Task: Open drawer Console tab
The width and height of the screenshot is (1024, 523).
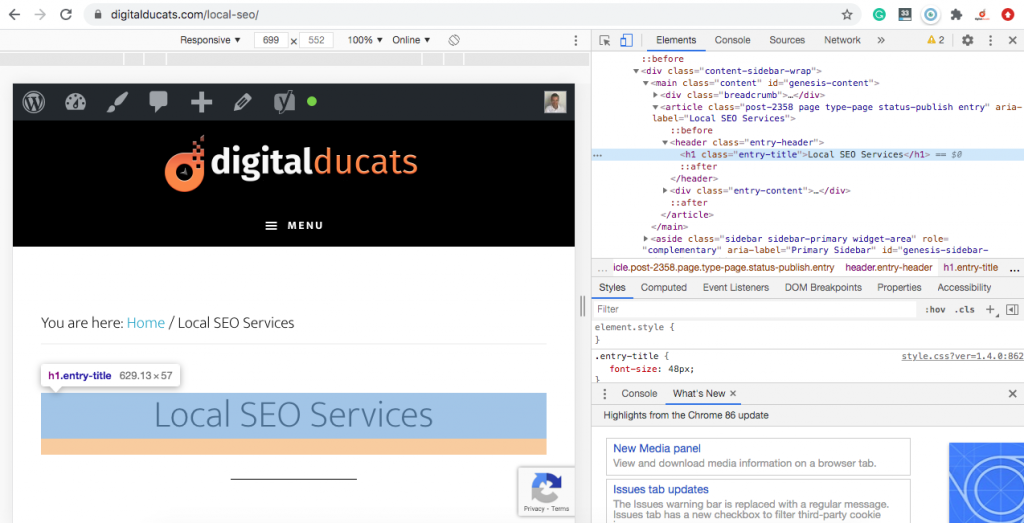Action: [x=639, y=394]
